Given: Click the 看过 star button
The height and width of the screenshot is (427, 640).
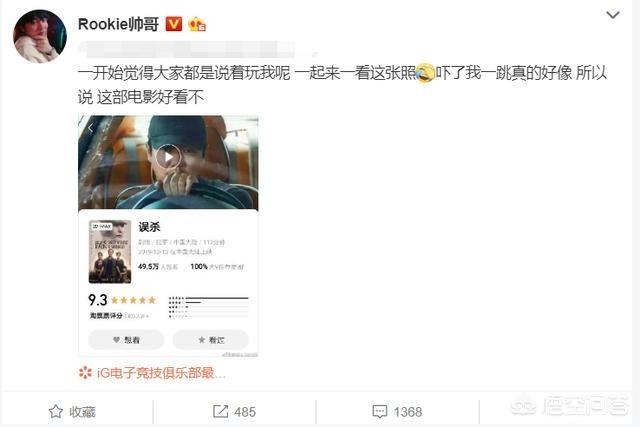Looking at the screenshot, I should (x=211, y=340).
